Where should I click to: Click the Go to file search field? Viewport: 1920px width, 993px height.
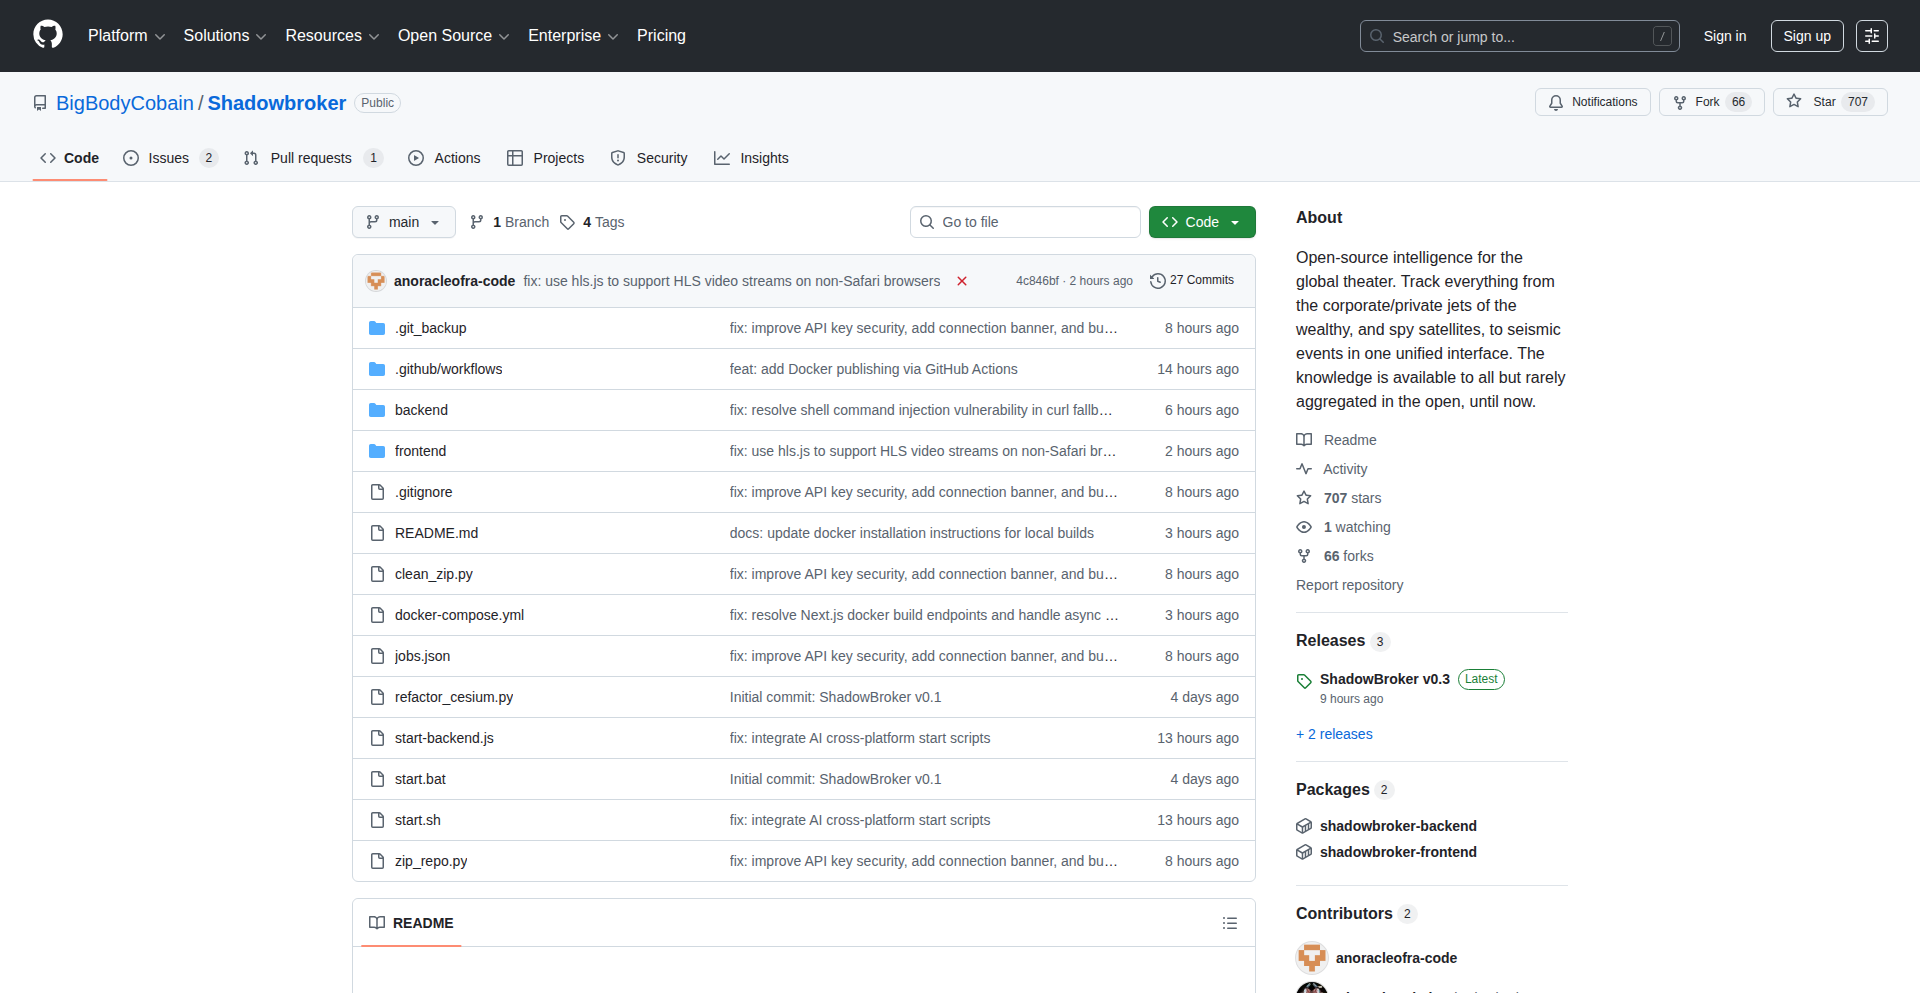pyautogui.click(x=1025, y=222)
